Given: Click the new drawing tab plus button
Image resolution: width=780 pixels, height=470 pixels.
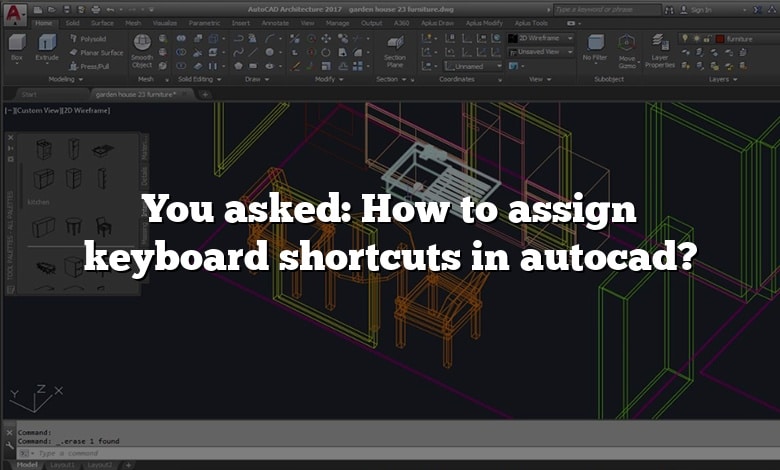Looking at the screenshot, I should [205, 94].
